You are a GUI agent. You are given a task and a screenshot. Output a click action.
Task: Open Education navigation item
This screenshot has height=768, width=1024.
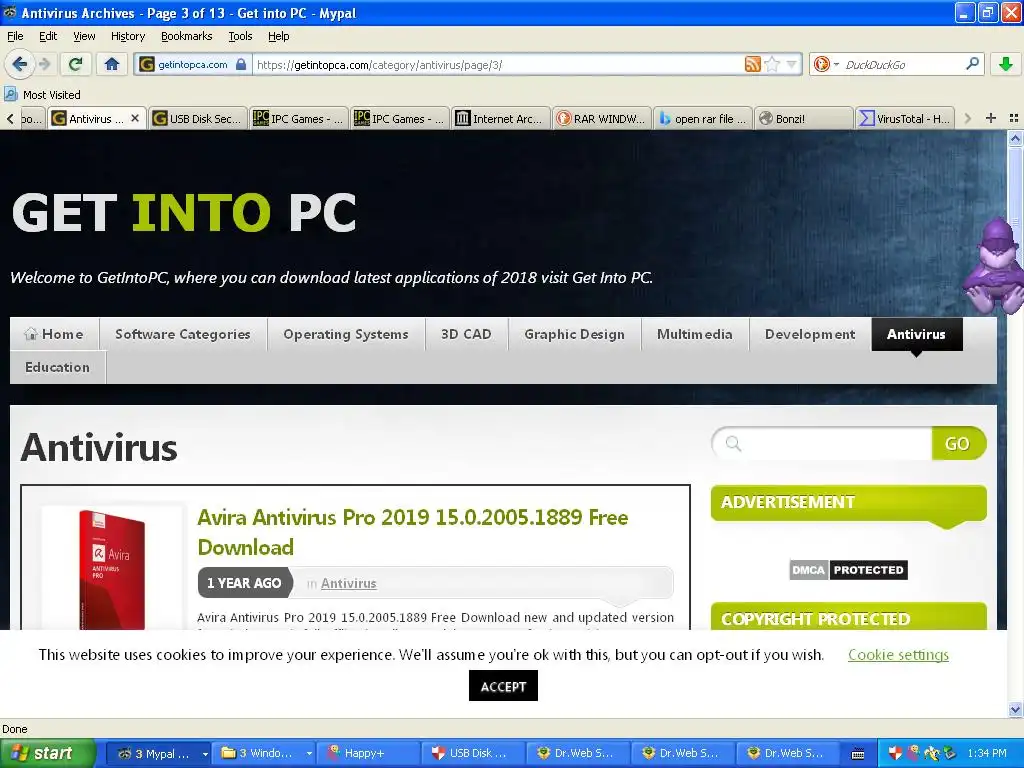57,367
